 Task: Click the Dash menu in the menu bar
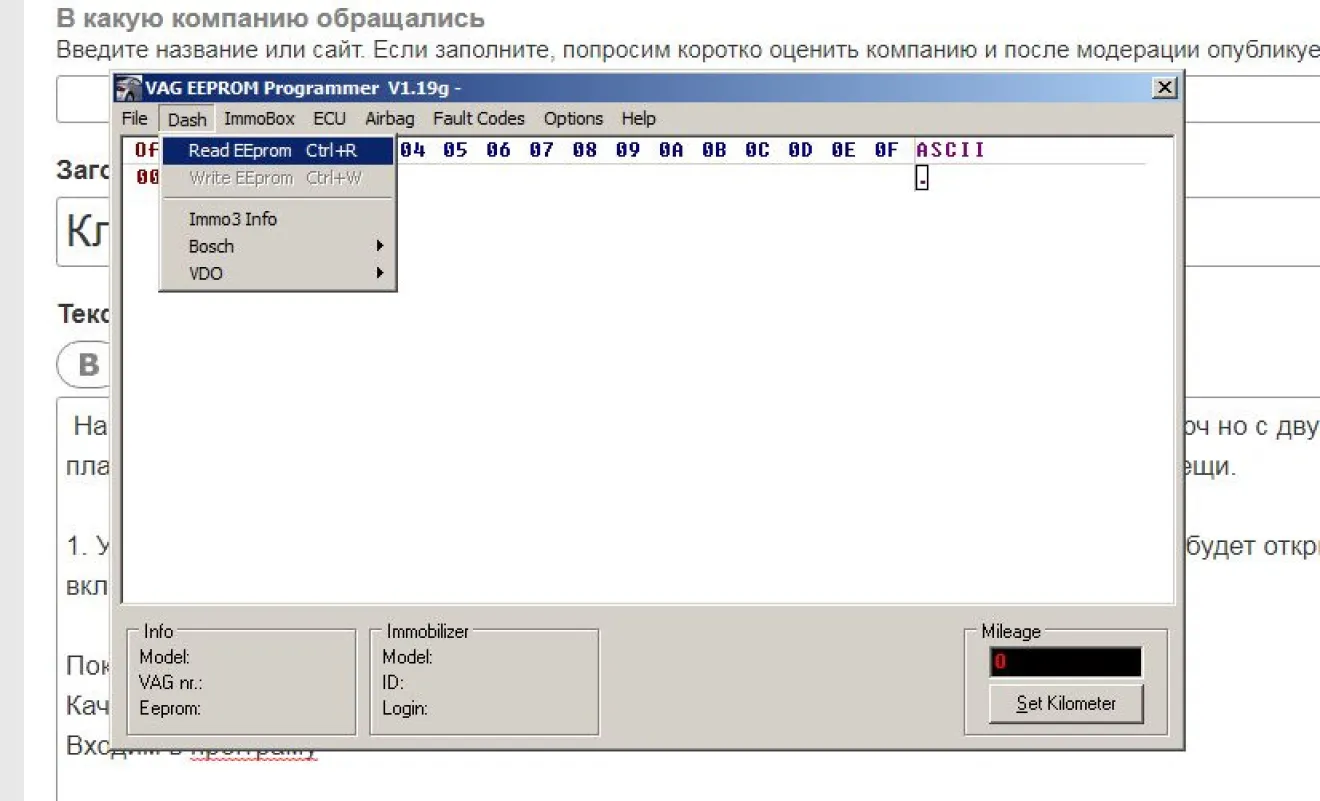point(187,119)
